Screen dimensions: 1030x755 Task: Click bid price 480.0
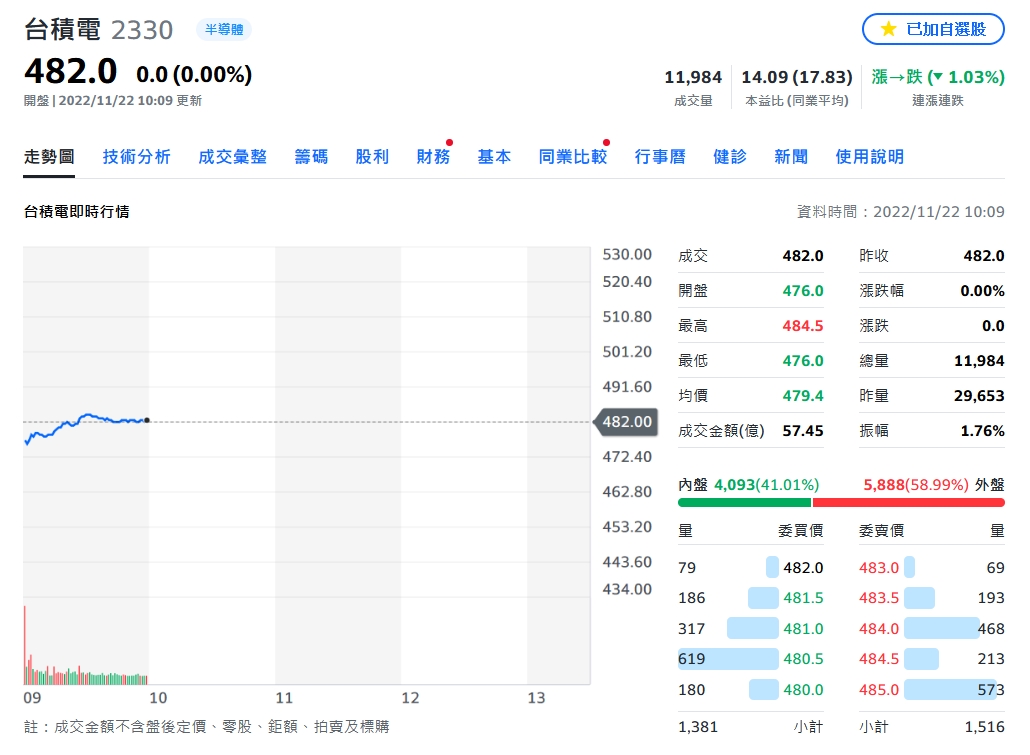coord(803,689)
